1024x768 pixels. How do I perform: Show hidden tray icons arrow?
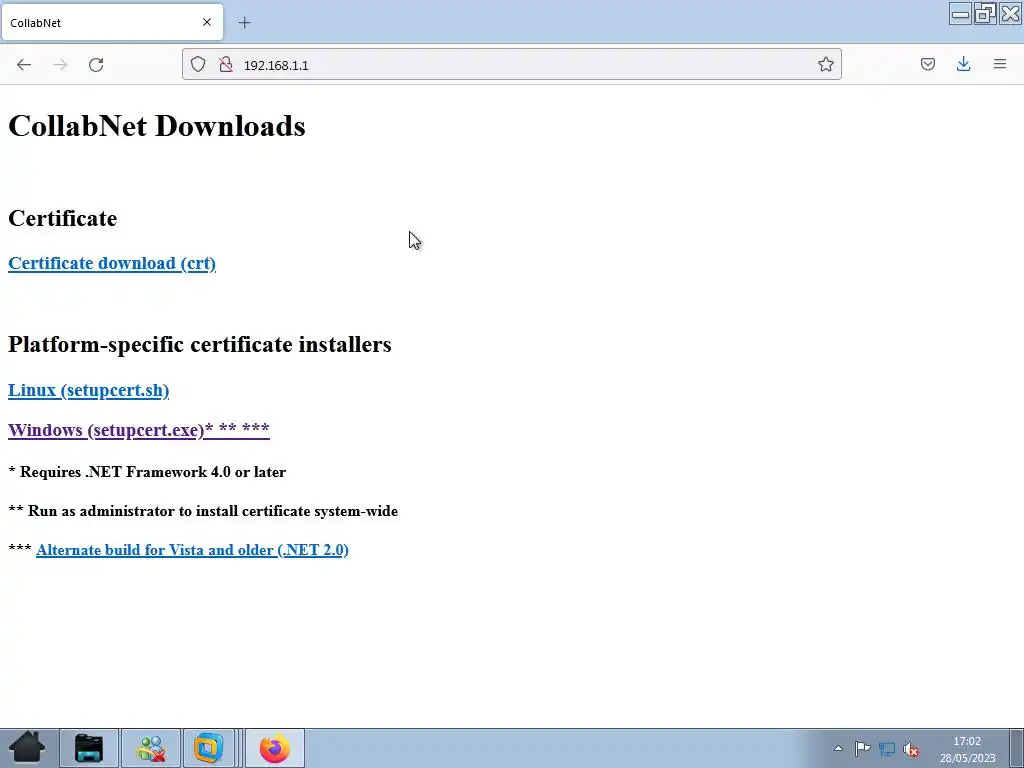tap(839, 748)
